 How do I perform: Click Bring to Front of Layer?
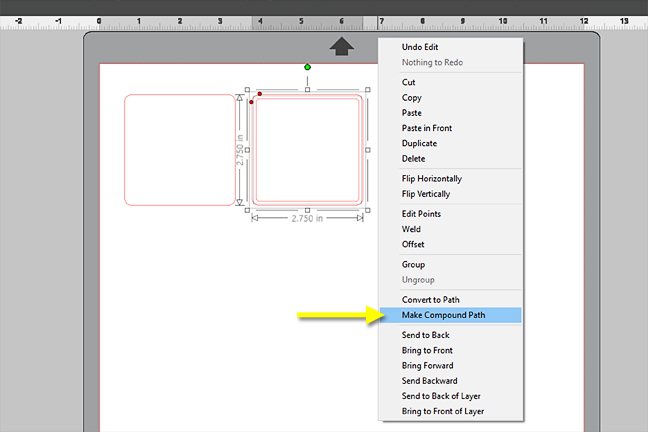point(450,411)
